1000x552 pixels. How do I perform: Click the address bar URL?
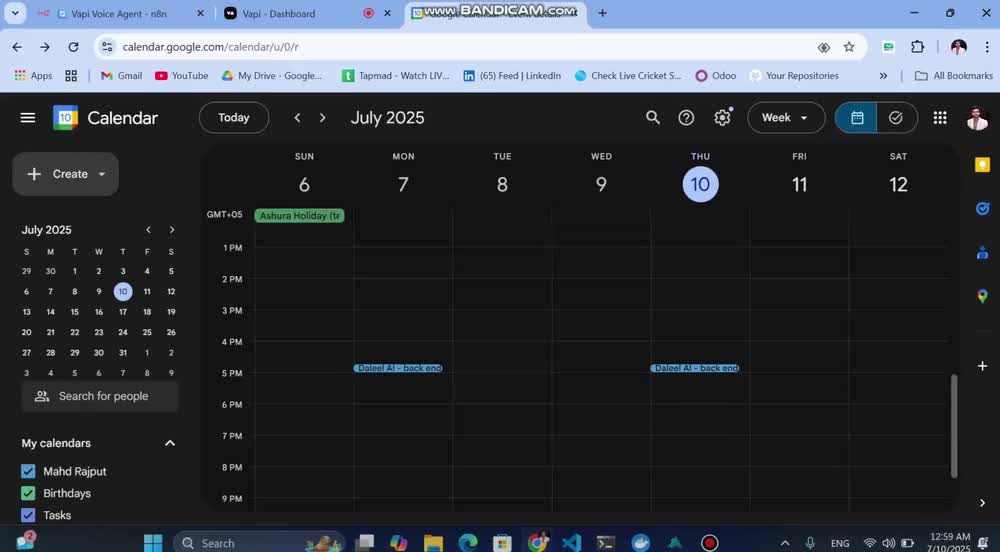click(x=210, y=47)
